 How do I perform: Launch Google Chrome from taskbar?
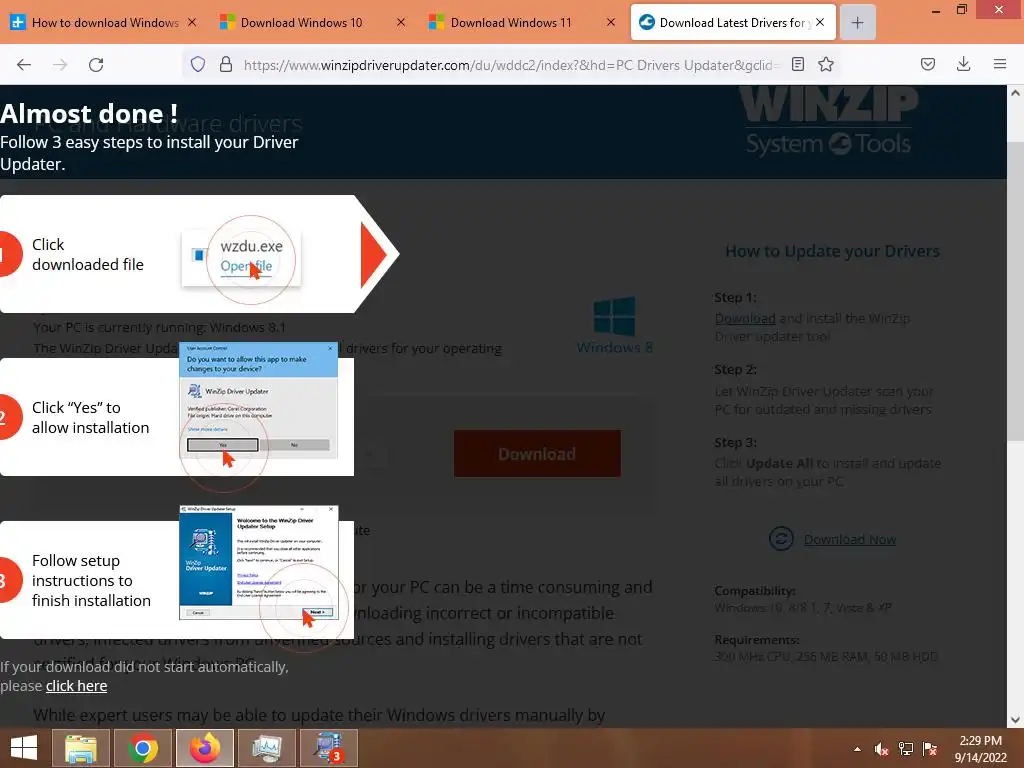142,748
